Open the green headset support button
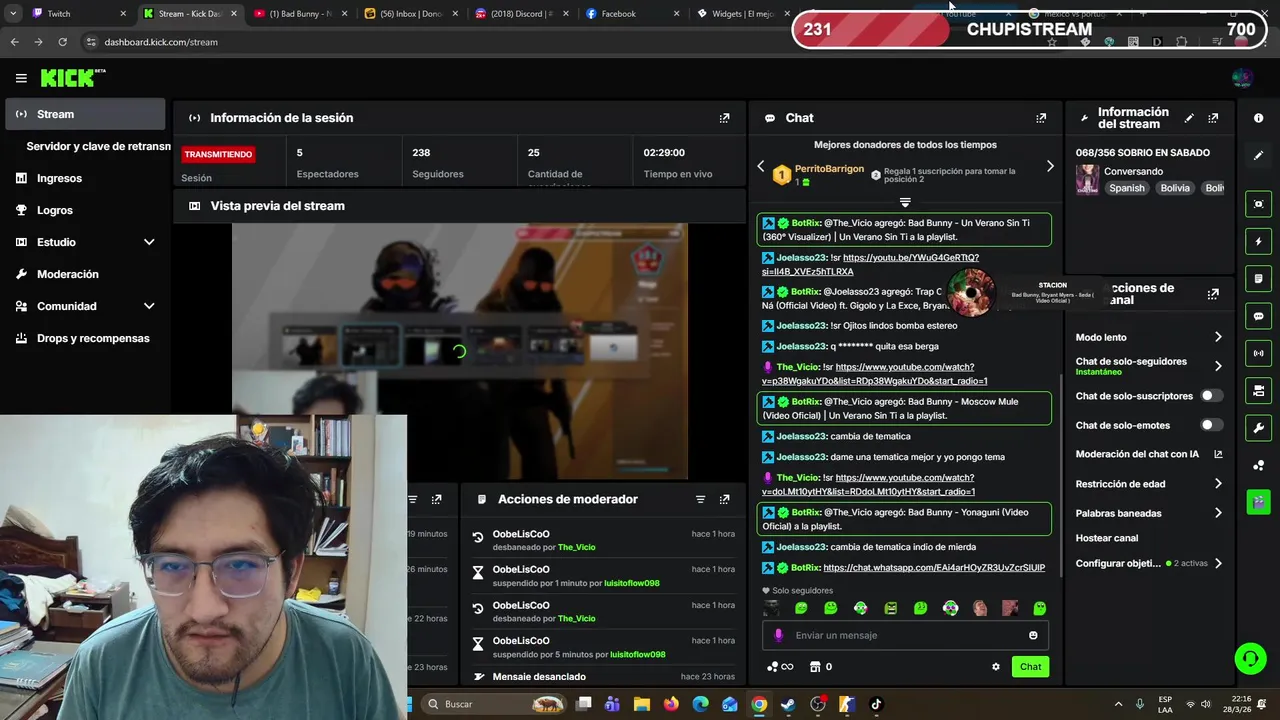 [x=1250, y=658]
